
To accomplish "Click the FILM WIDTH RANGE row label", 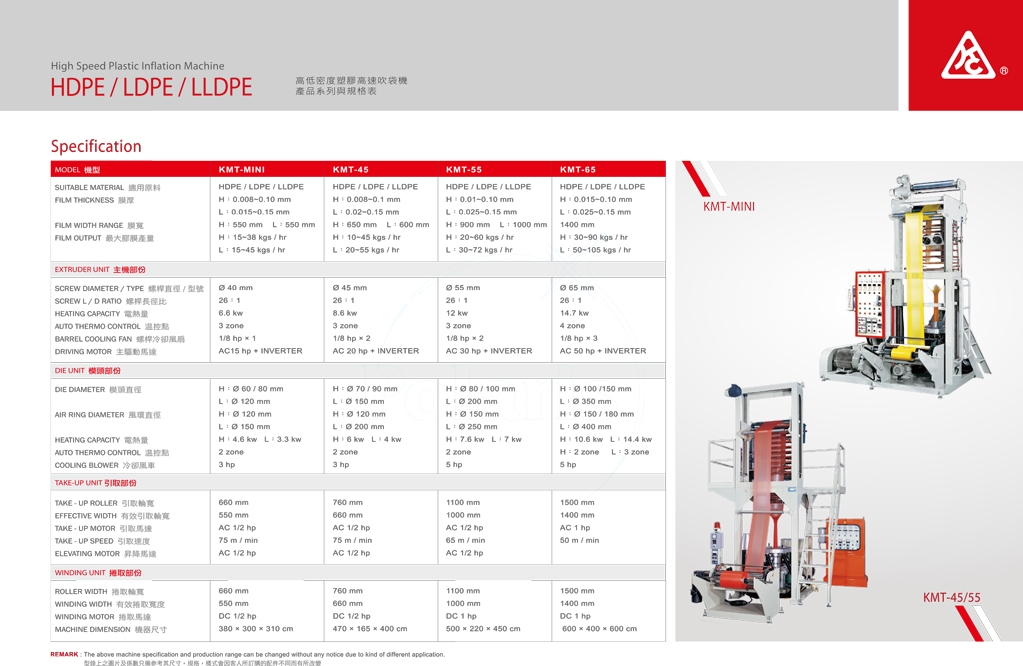I will (x=99, y=226).
